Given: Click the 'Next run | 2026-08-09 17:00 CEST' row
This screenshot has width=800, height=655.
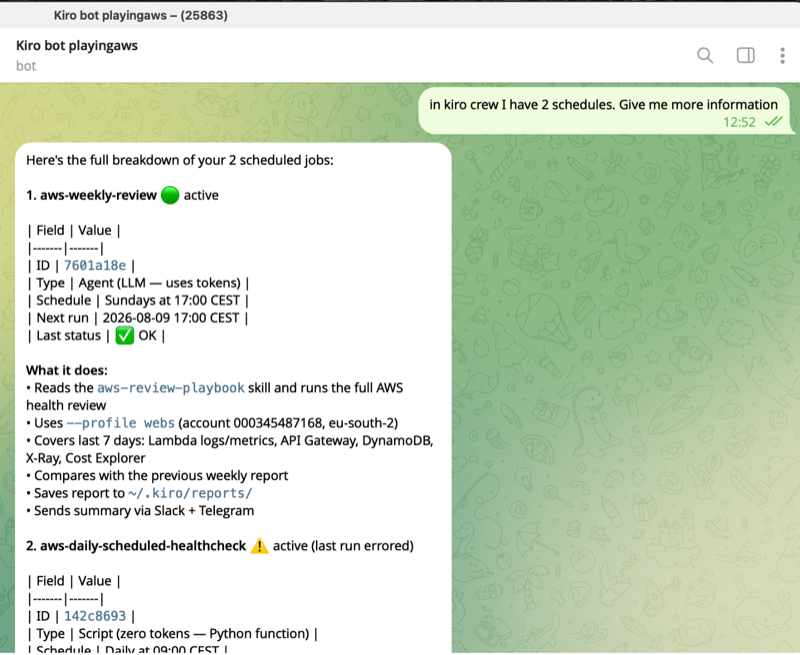Looking at the screenshot, I should coord(138,318).
